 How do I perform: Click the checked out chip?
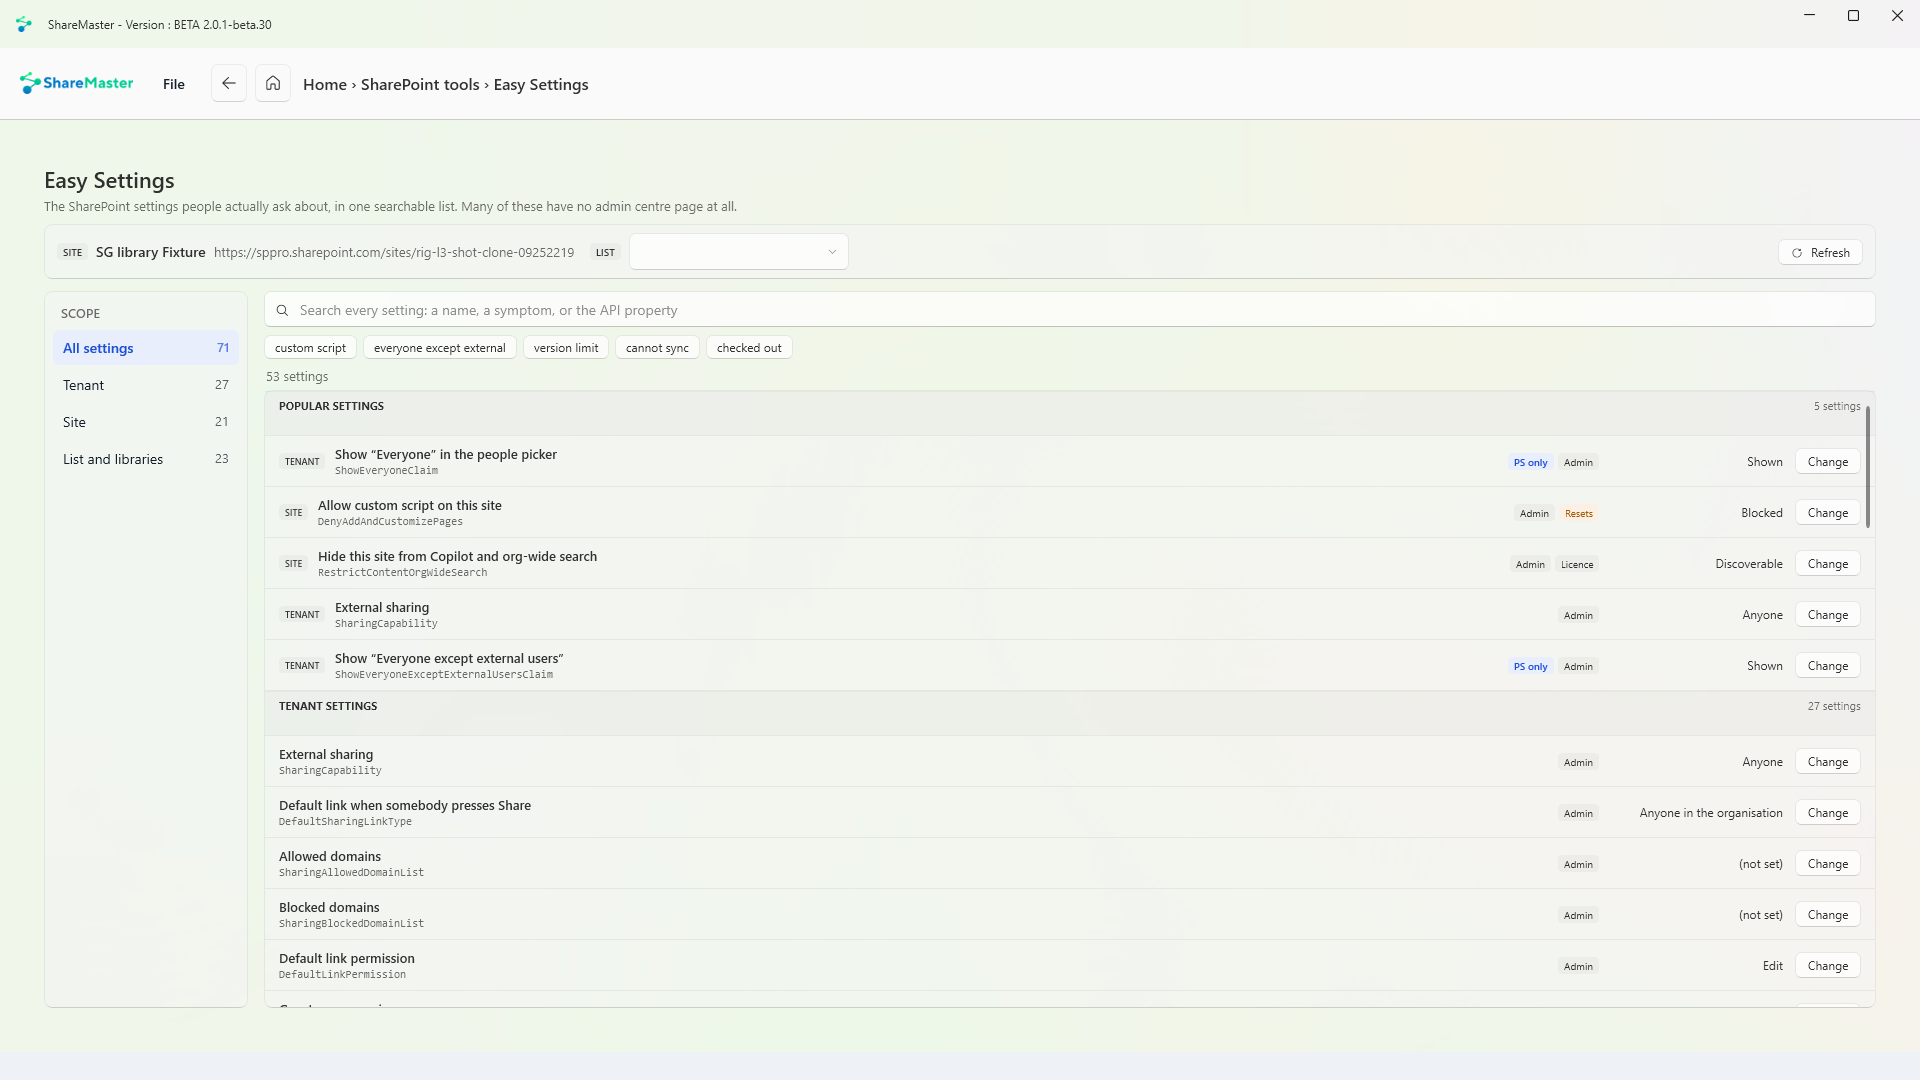pyautogui.click(x=749, y=348)
